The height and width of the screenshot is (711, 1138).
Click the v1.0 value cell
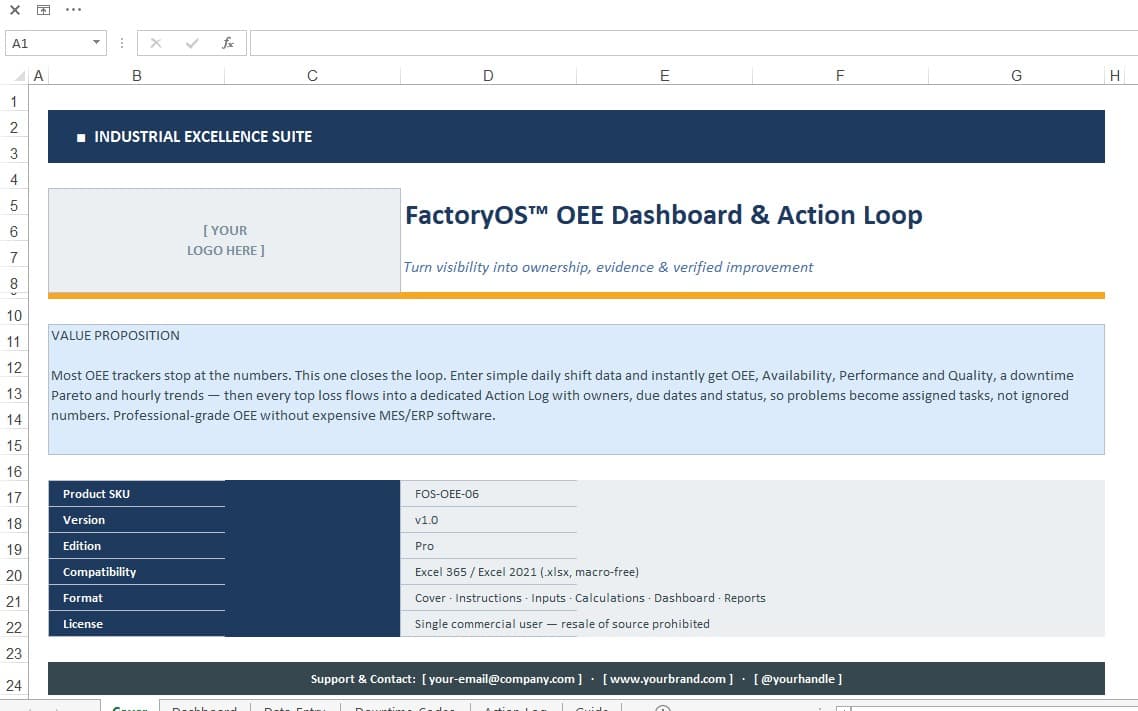click(x=488, y=519)
